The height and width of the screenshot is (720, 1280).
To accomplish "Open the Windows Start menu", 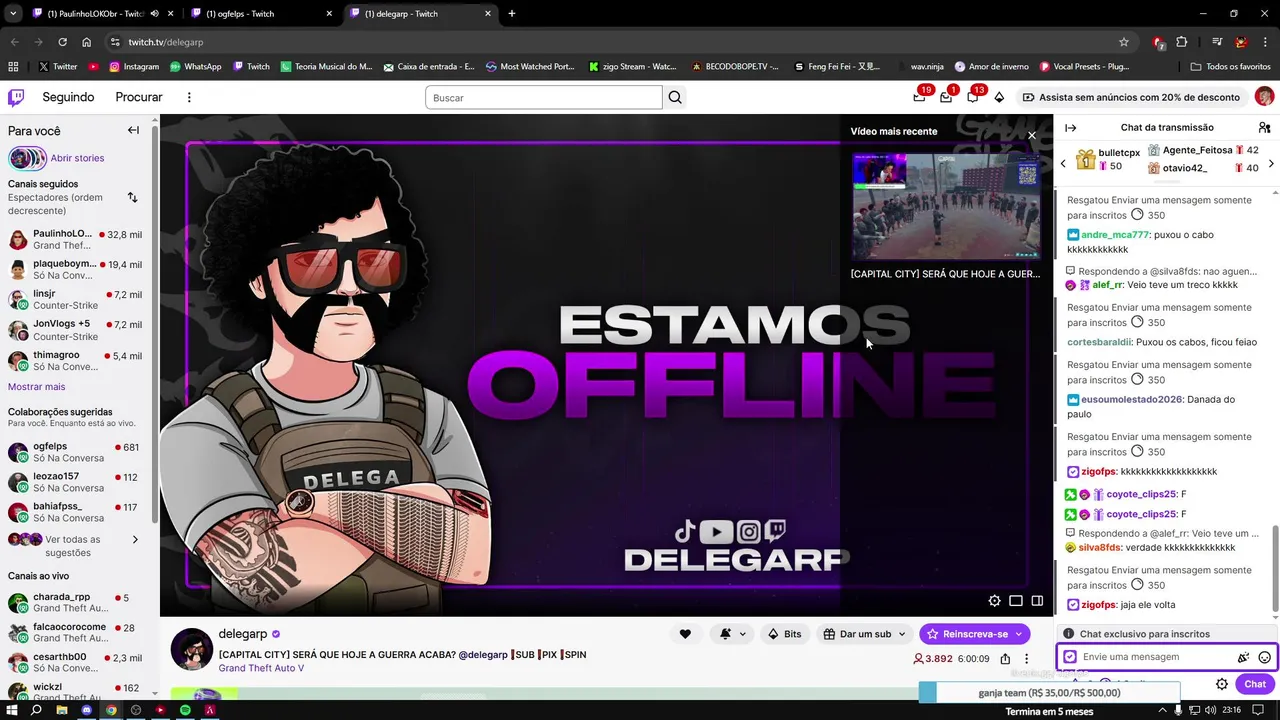I will tap(12, 710).
